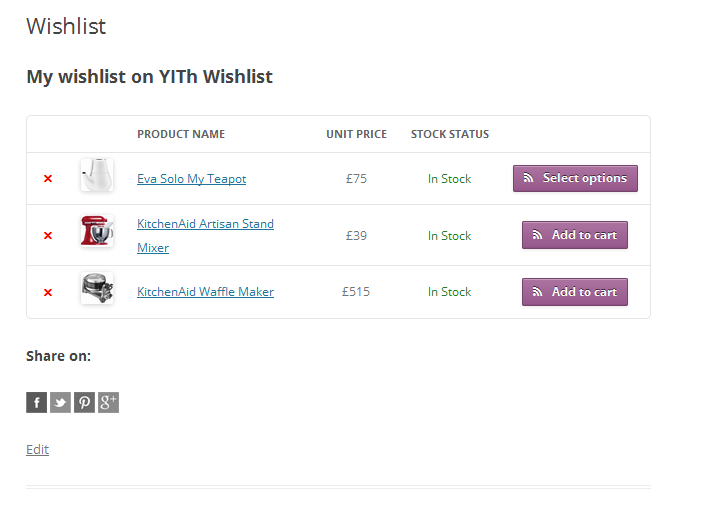Add the Stand Mixer to cart
716x532 pixels.
click(x=574, y=235)
